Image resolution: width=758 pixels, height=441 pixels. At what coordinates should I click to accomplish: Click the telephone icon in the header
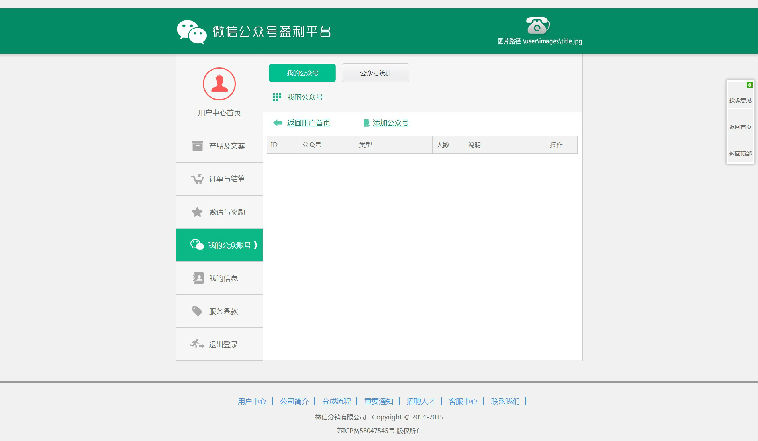coord(538,26)
